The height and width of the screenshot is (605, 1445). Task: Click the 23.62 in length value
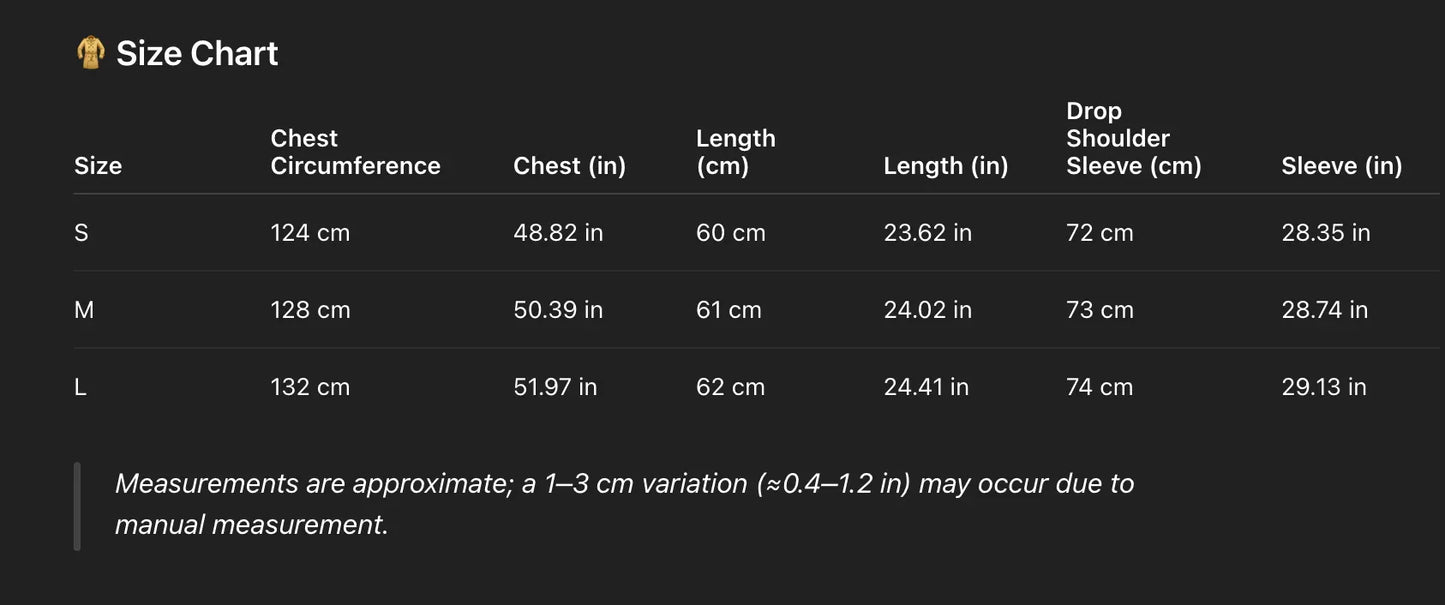(927, 233)
